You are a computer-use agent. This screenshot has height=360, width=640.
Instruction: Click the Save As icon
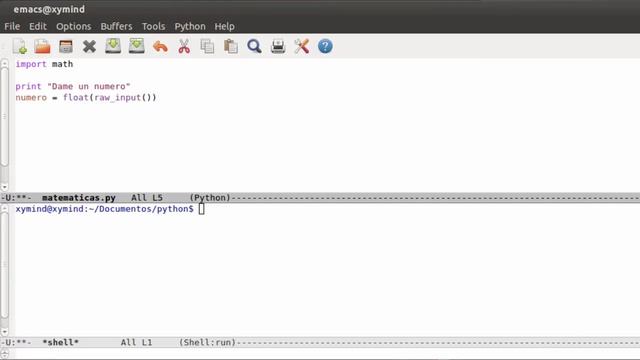pos(136,46)
